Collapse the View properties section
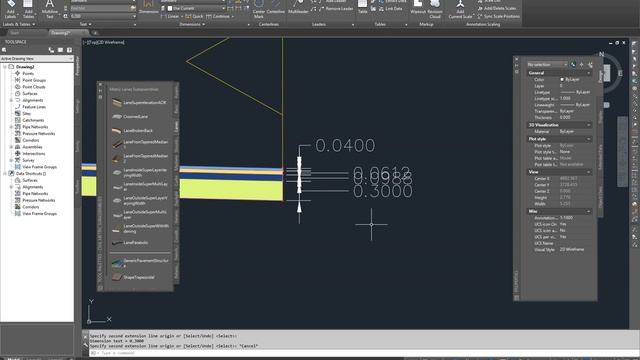The image size is (640, 360). pos(588,172)
